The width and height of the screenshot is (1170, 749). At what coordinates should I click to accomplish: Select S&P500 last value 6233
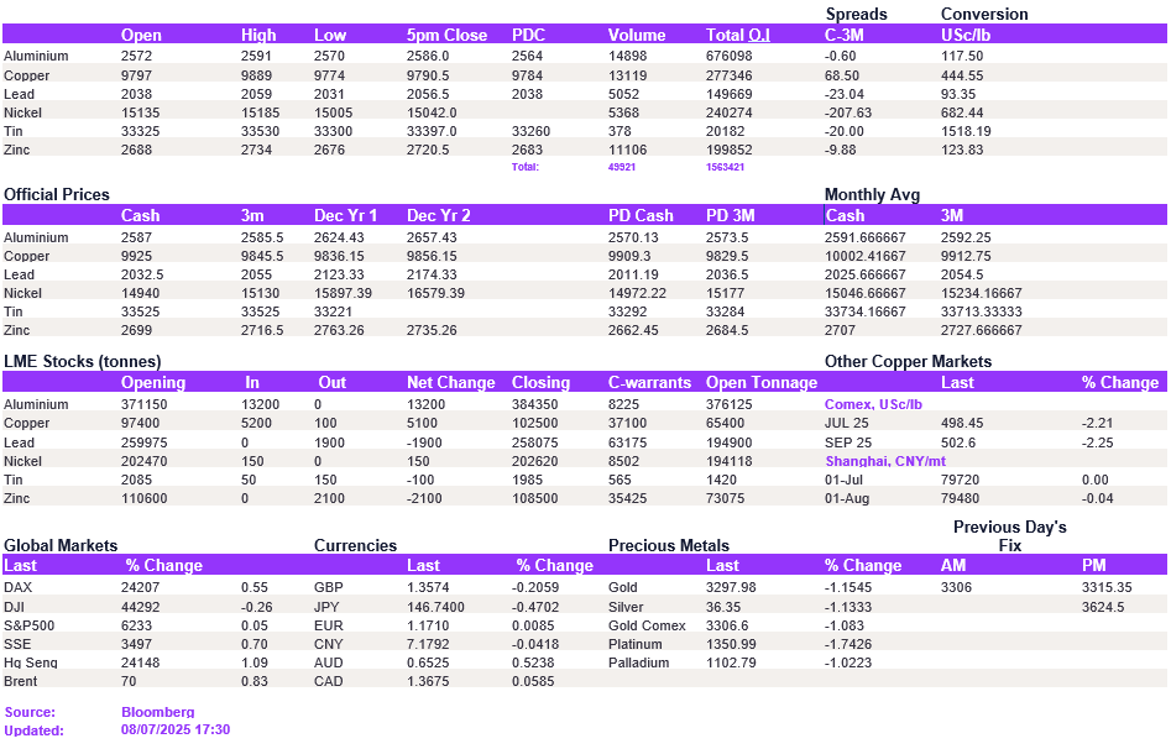[x=137, y=626]
